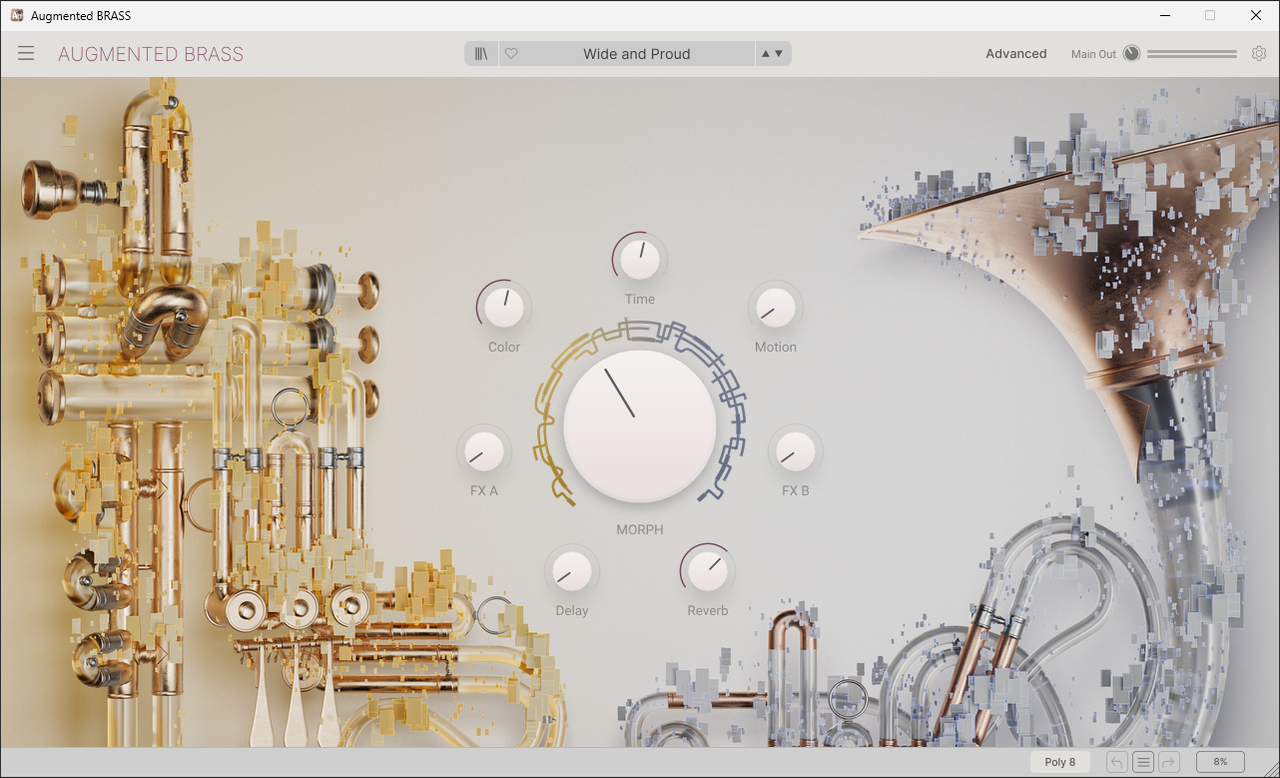Open the Poly 8 polyphony selector
Screen dimensions: 1280x778
(x=1060, y=762)
